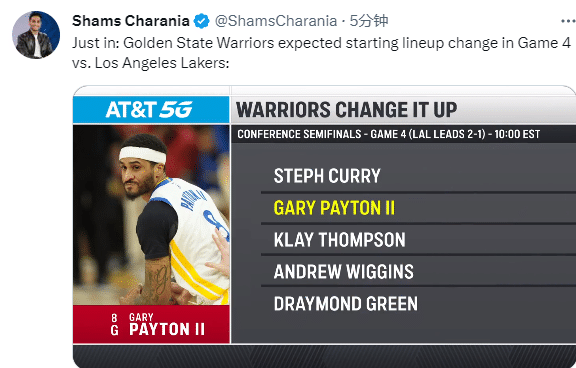
Task: Click the tweet text about Game 4 lineup
Action: click(321, 53)
